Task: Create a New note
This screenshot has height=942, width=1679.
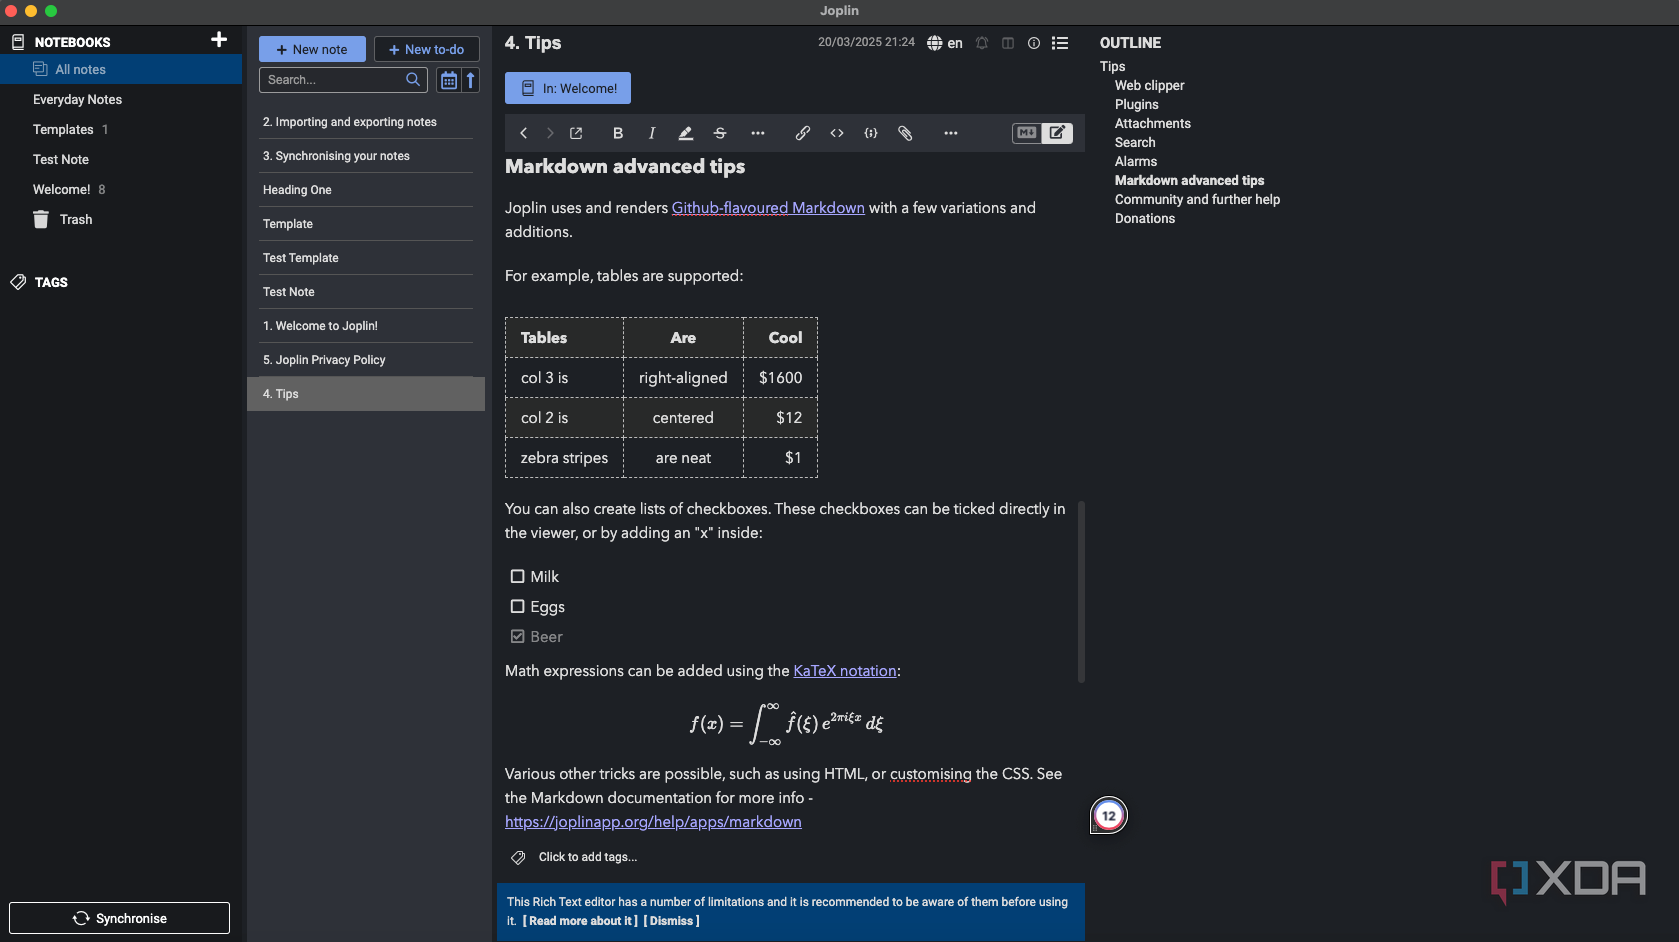Action: (x=312, y=49)
